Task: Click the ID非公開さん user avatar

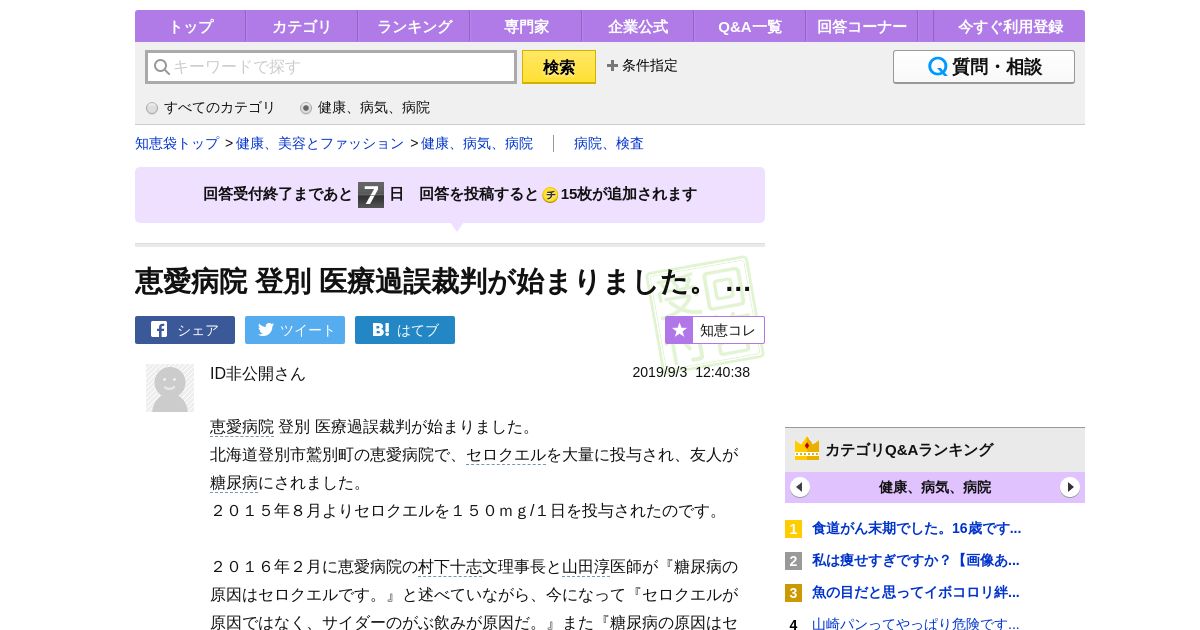Action: click(170, 388)
